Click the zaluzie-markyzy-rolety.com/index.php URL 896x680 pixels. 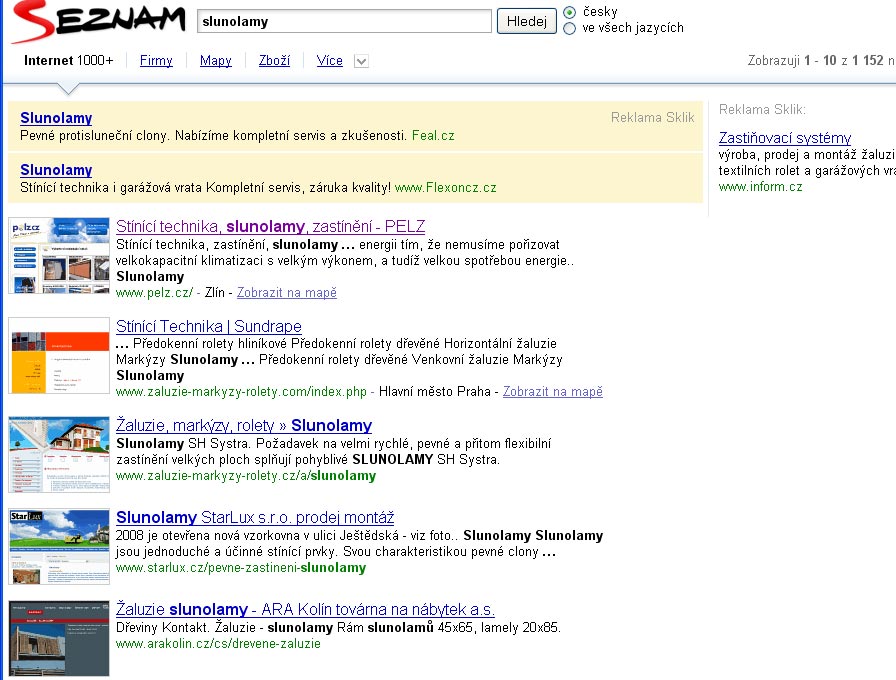tap(241, 391)
